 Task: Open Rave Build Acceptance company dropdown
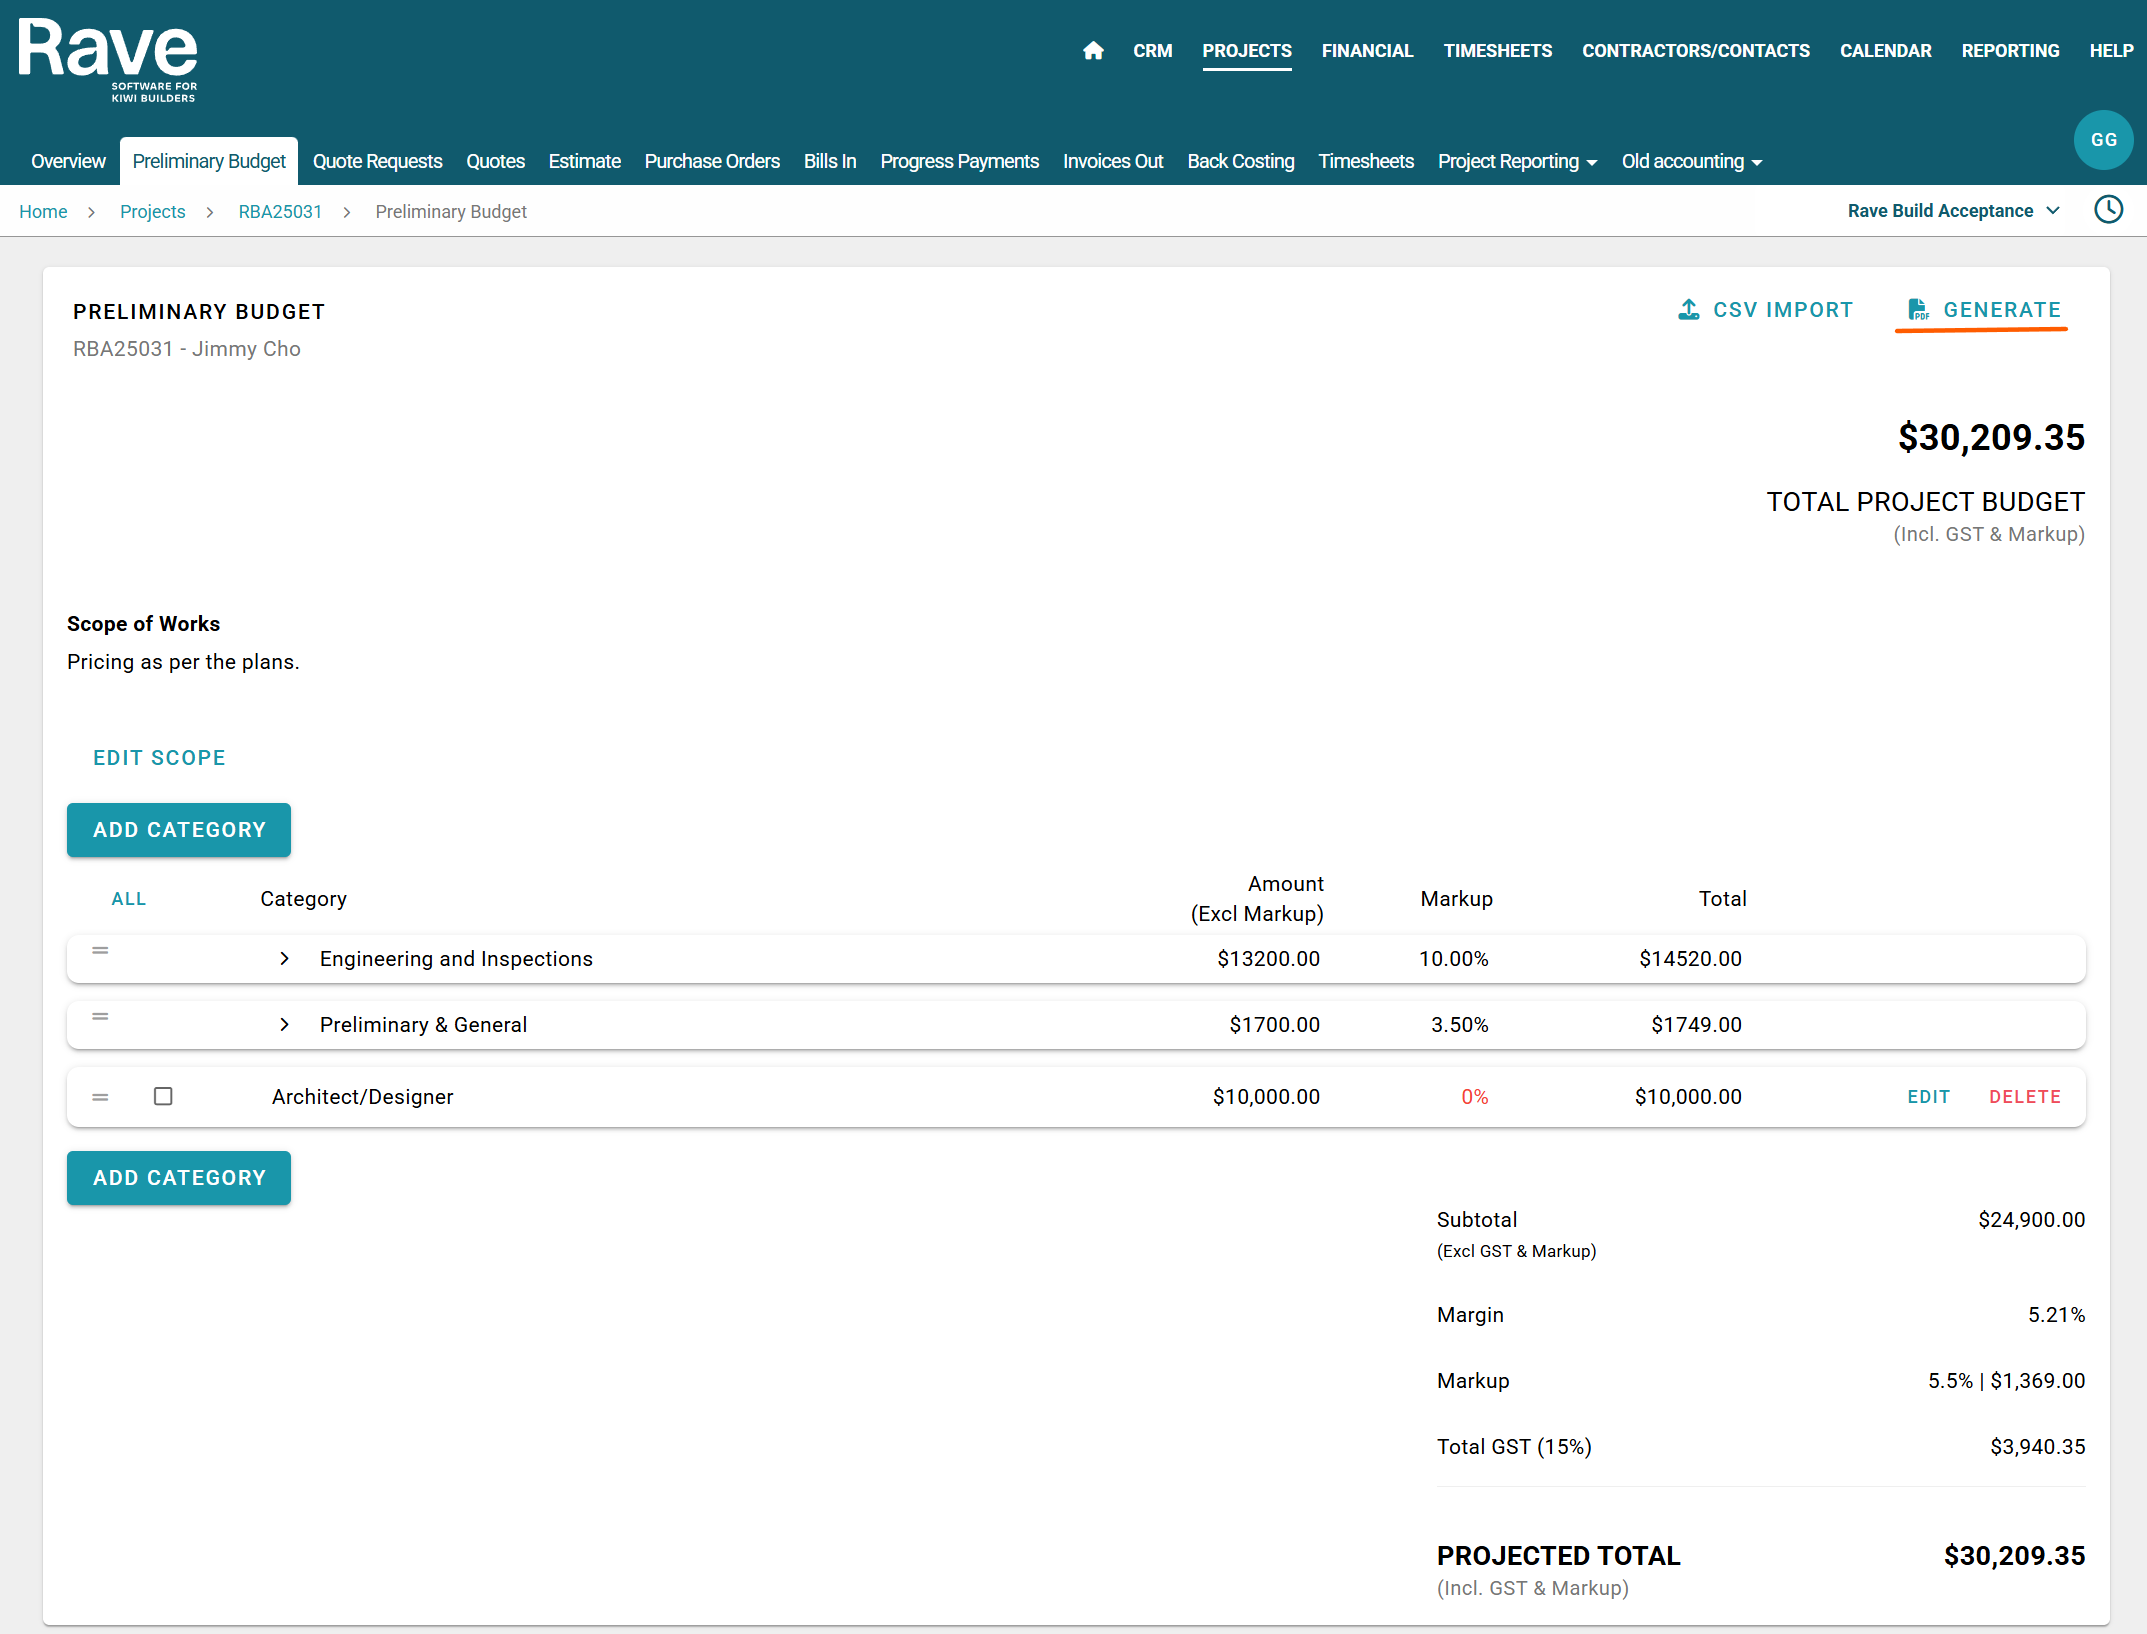pos(1953,211)
